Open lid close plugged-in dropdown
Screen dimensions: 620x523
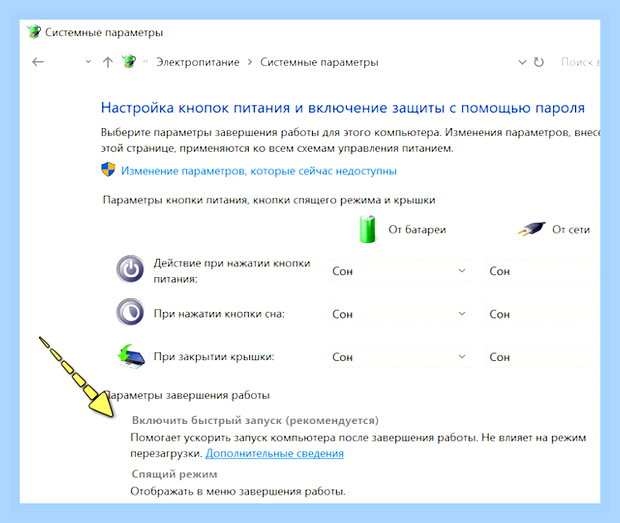543,357
